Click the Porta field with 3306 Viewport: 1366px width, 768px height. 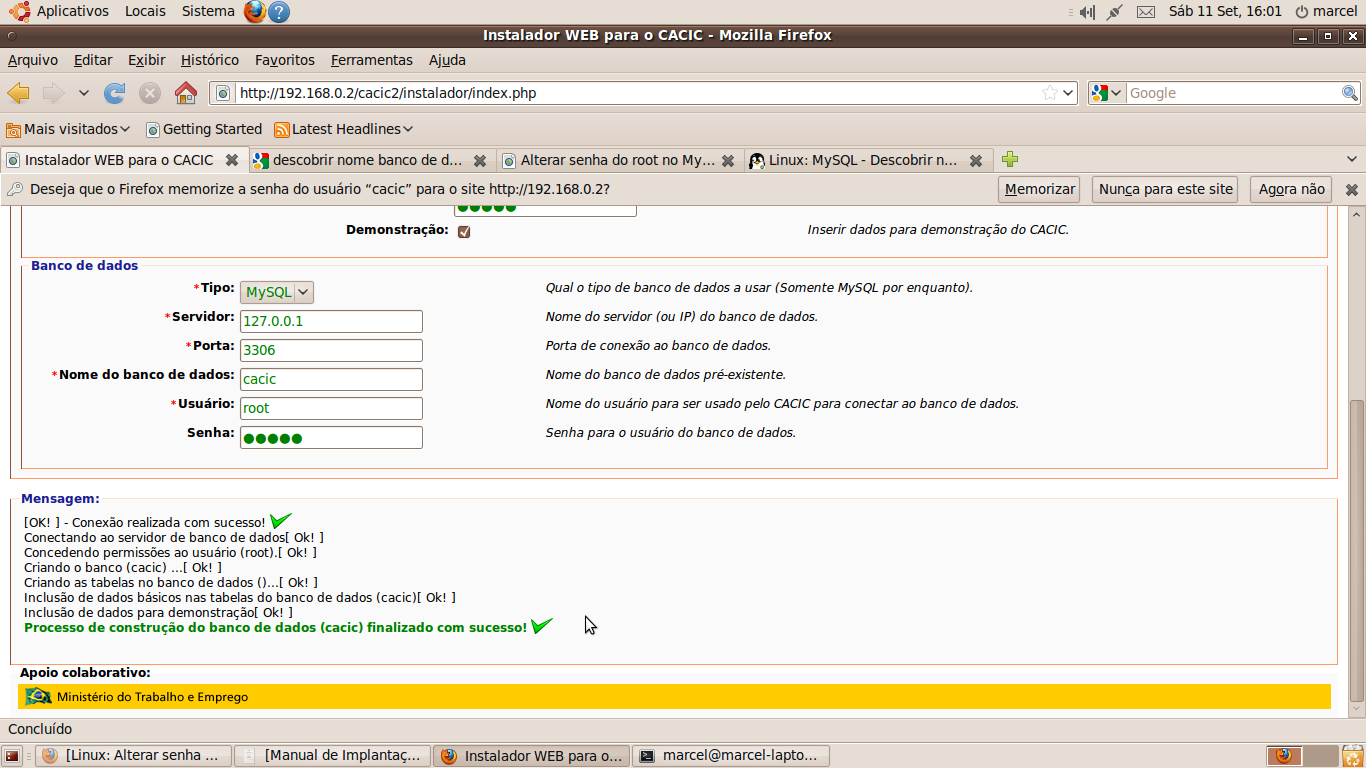pos(331,350)
